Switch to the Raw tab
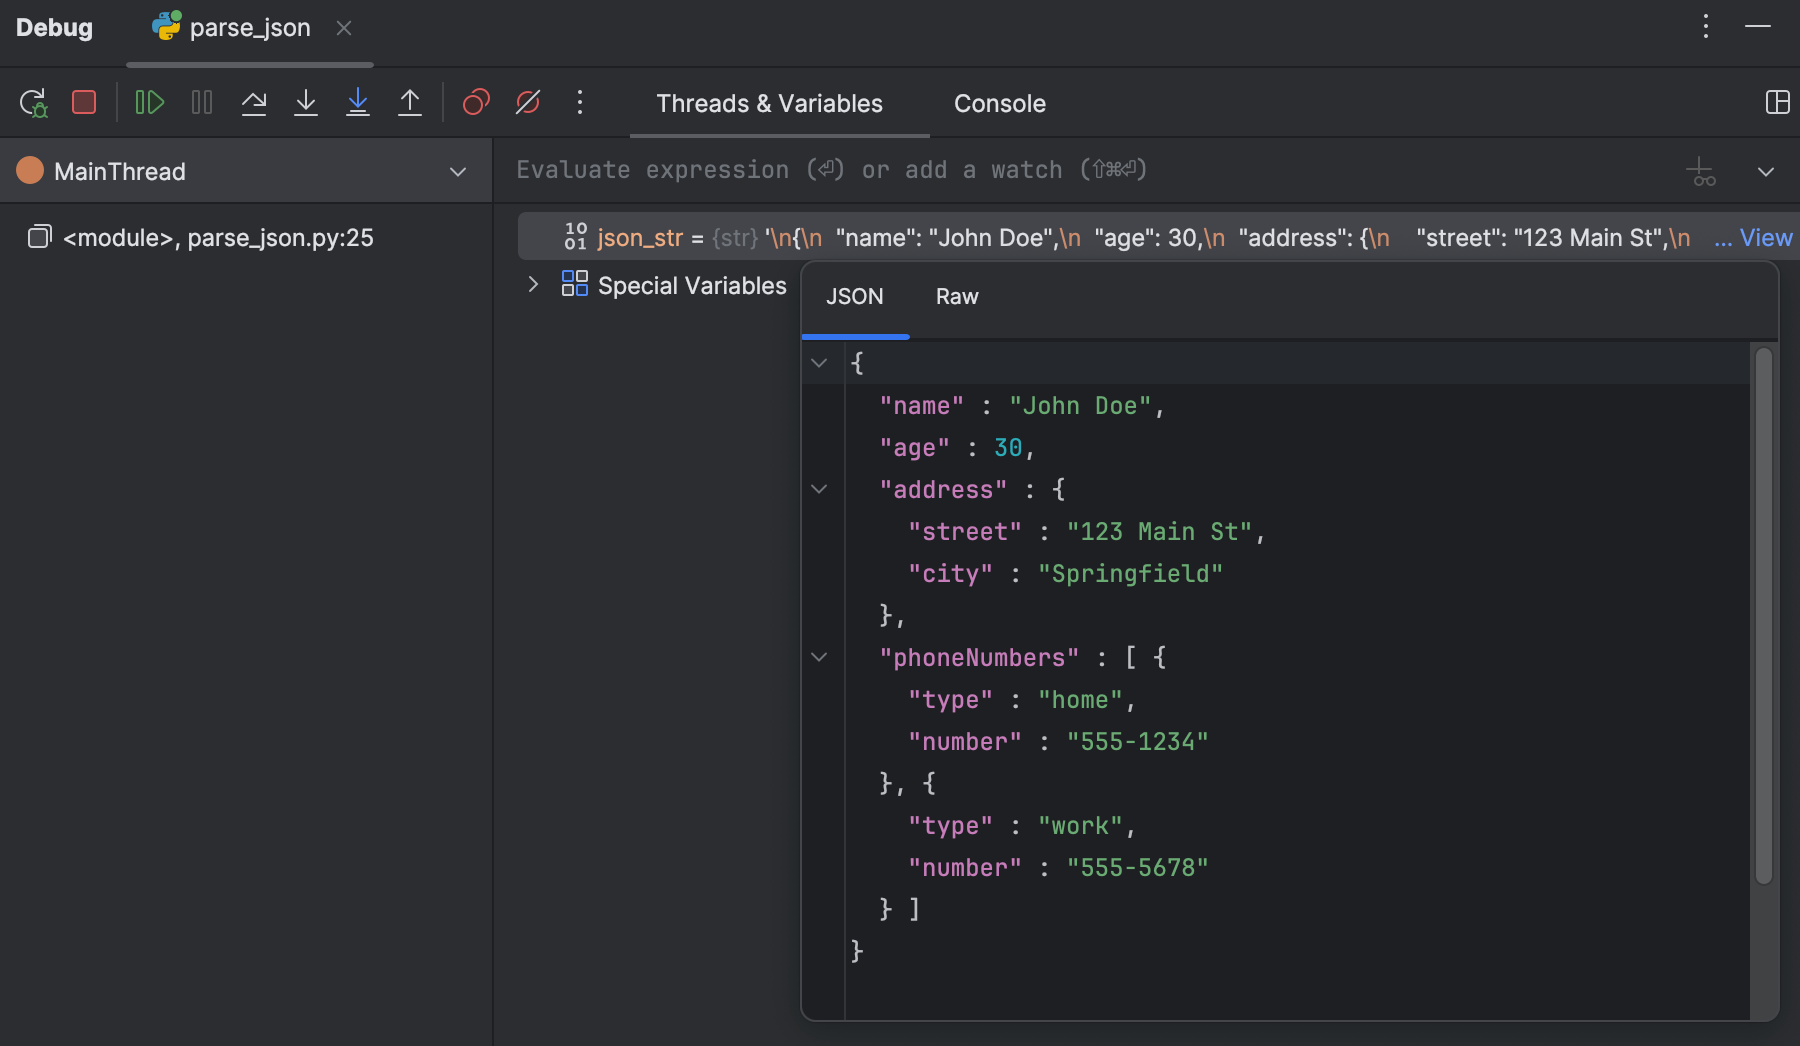The width and height of the screenshot is (1800, 1046). (956, 296)
